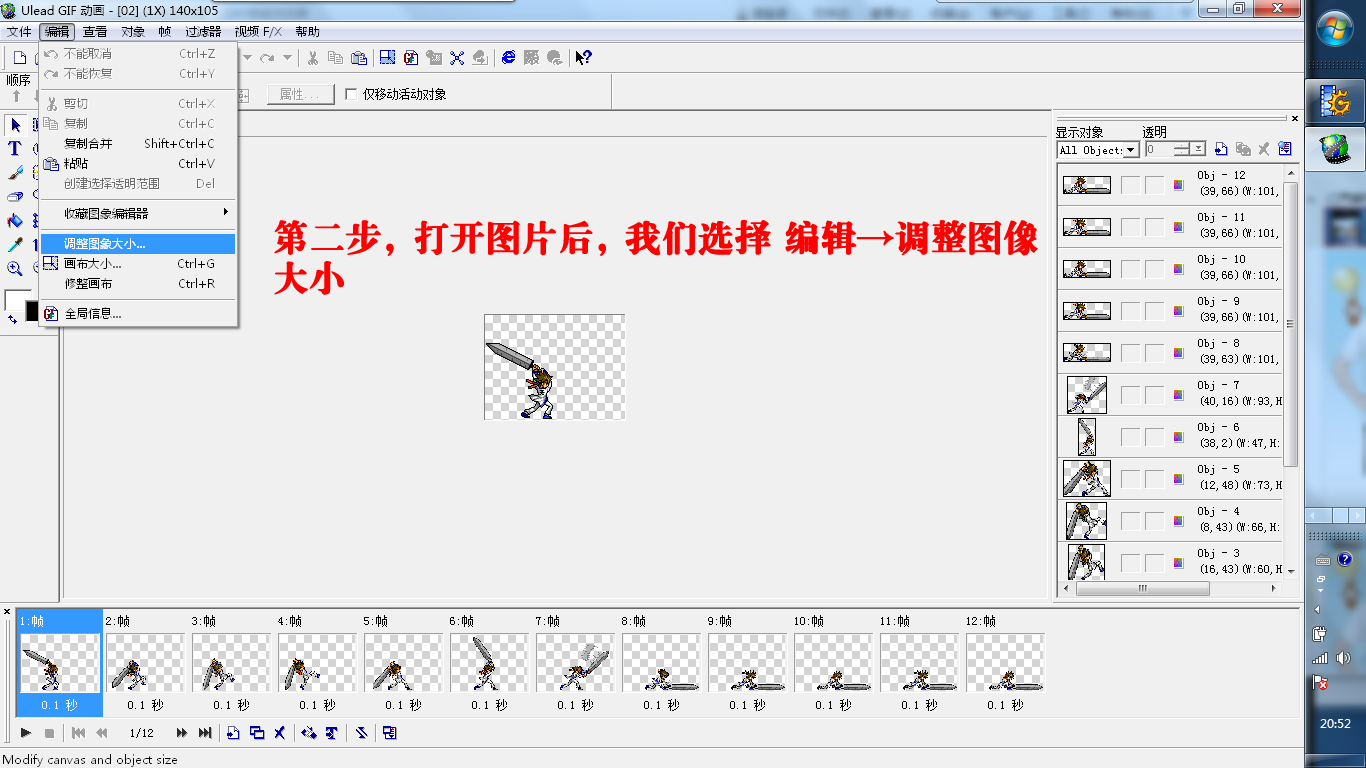The width and height of the screenshot is (1366, 768).
Task: Toggle first checkbox box for Obj - 10
Action: 1130,269
